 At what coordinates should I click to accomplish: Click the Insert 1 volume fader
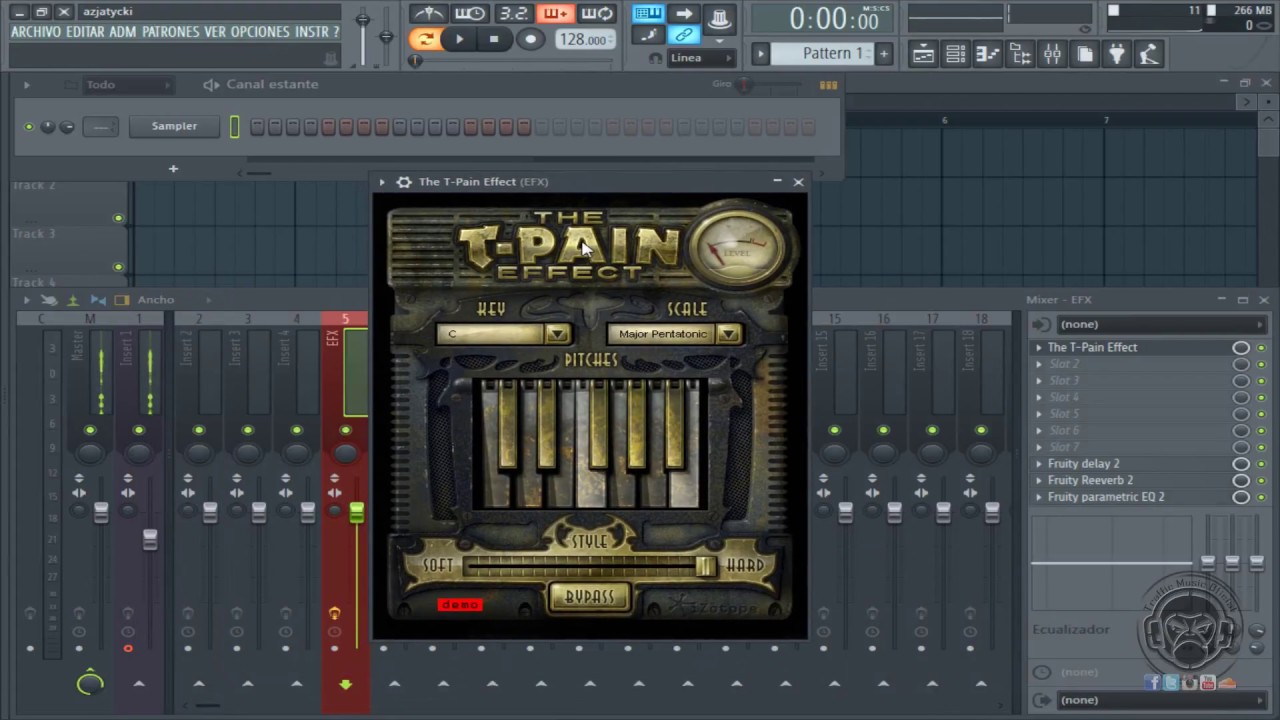tap(150, 539)
